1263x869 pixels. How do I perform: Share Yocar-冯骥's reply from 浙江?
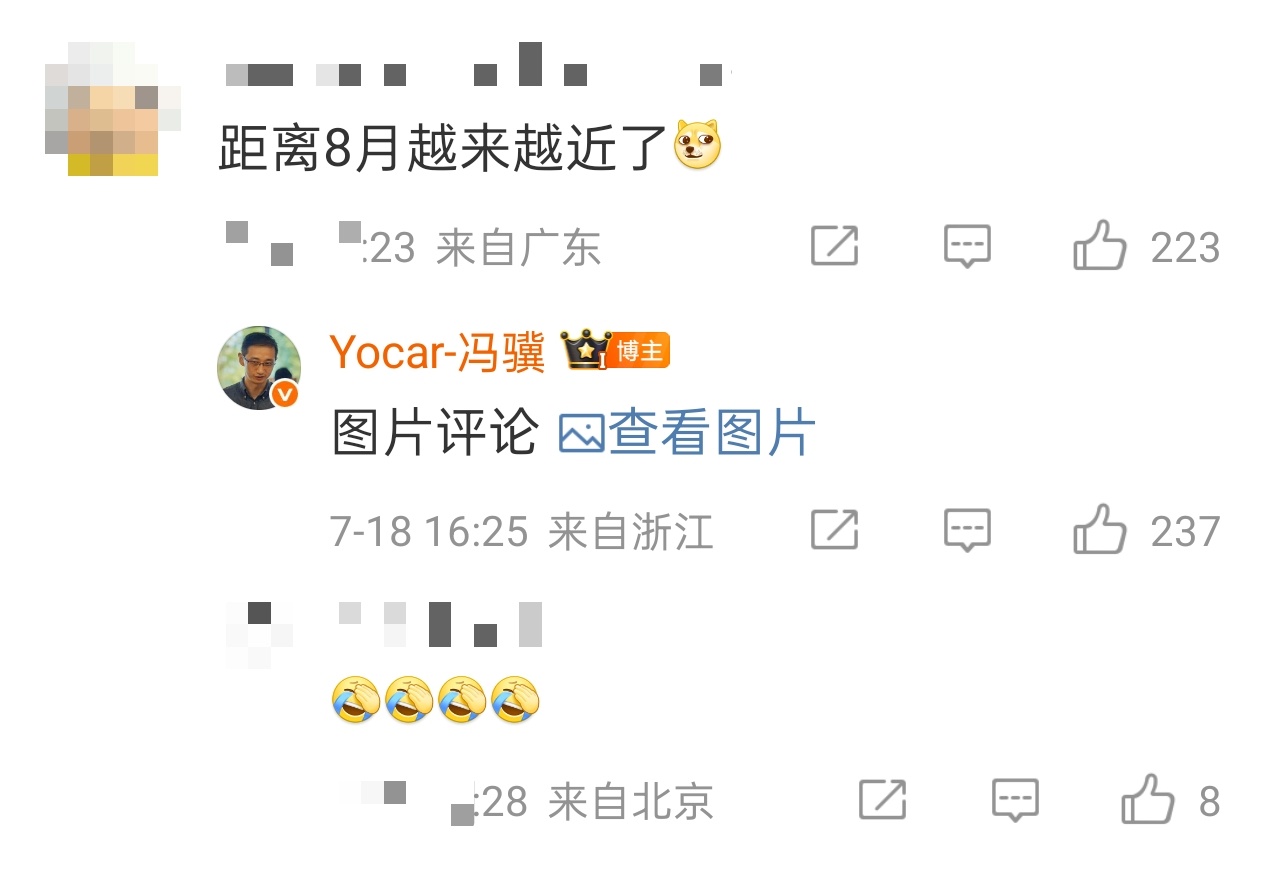pos(834,530)
